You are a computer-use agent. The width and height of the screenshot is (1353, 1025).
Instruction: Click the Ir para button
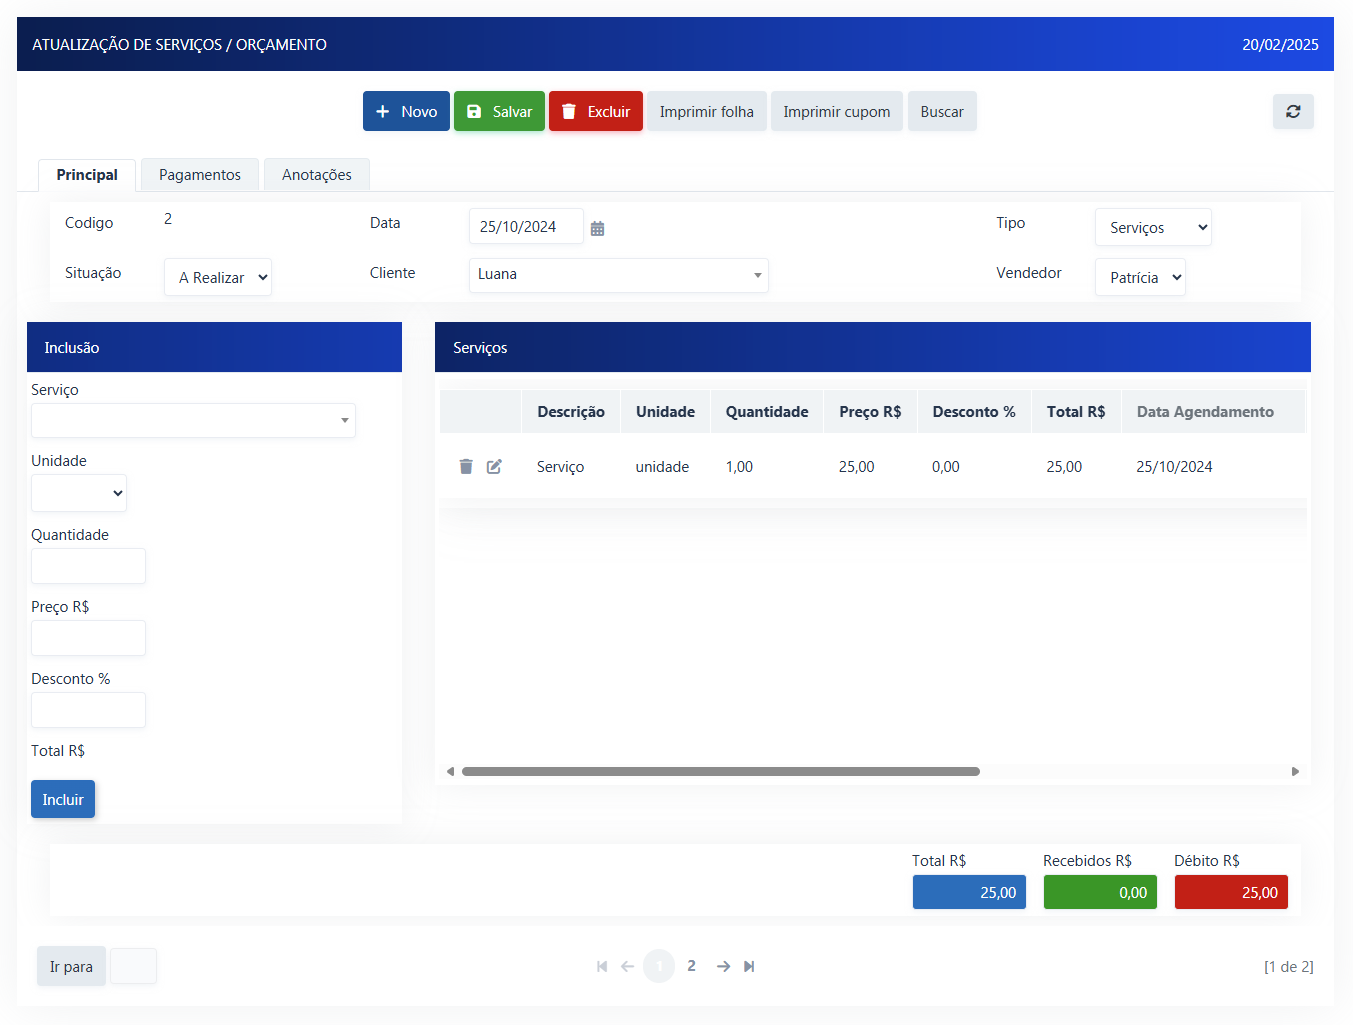click(71, 966)
